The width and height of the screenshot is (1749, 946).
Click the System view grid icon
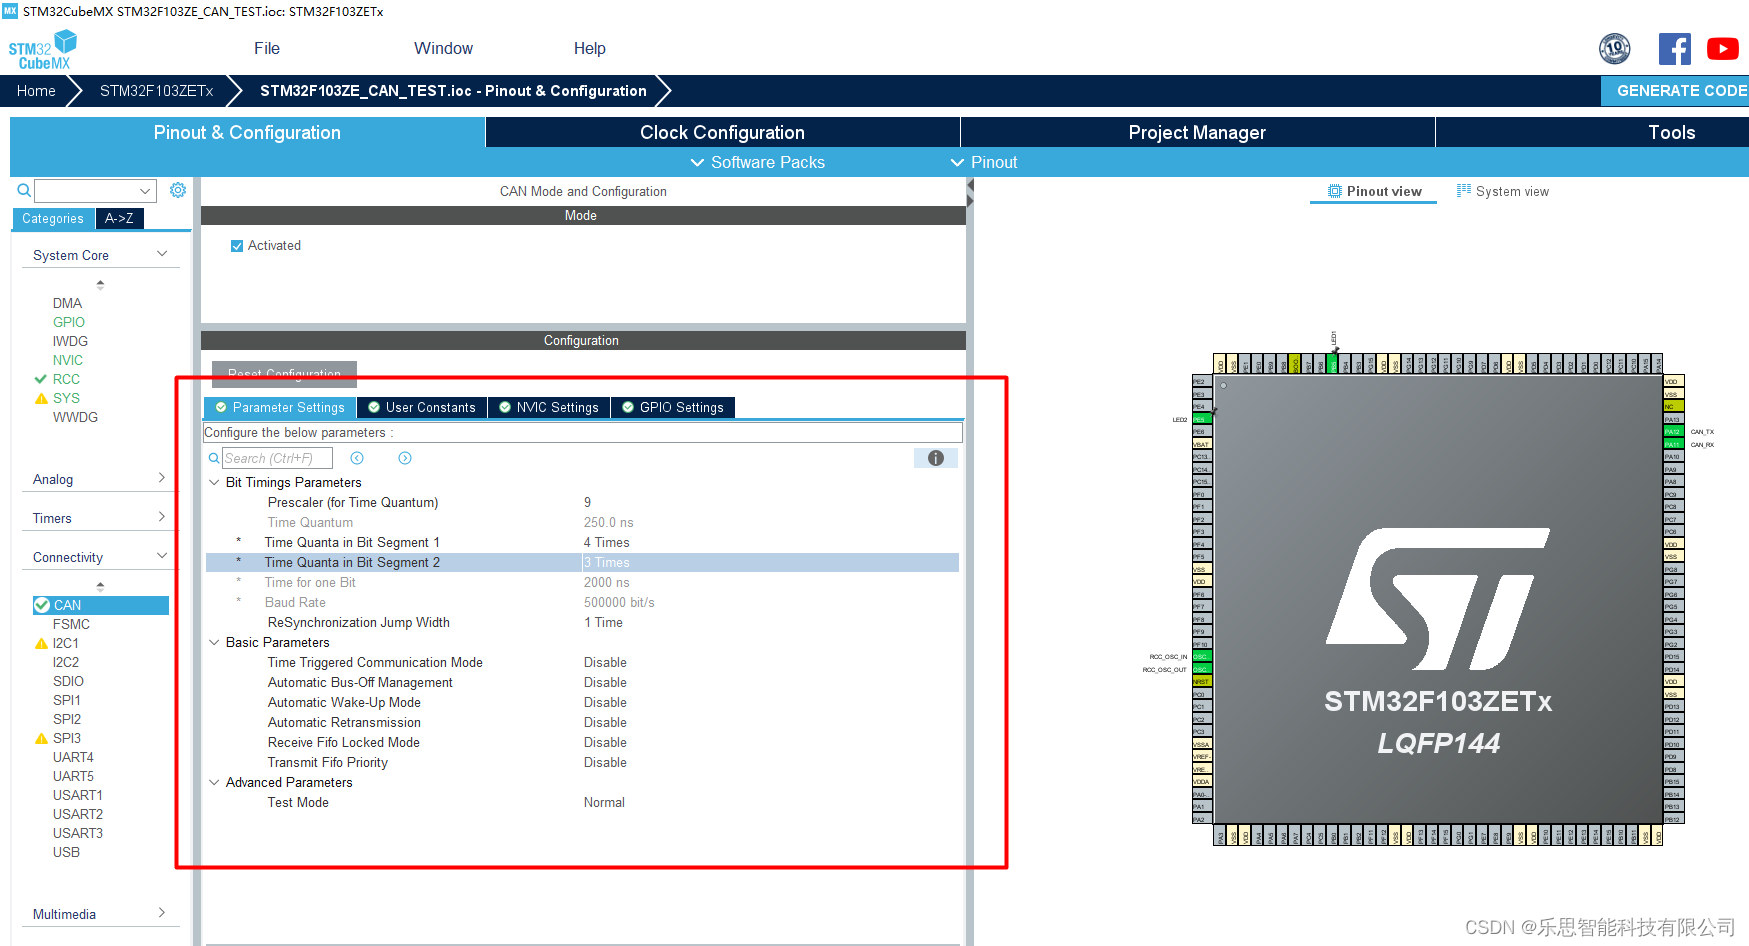pyautogui.click(x=1464, y=190)
